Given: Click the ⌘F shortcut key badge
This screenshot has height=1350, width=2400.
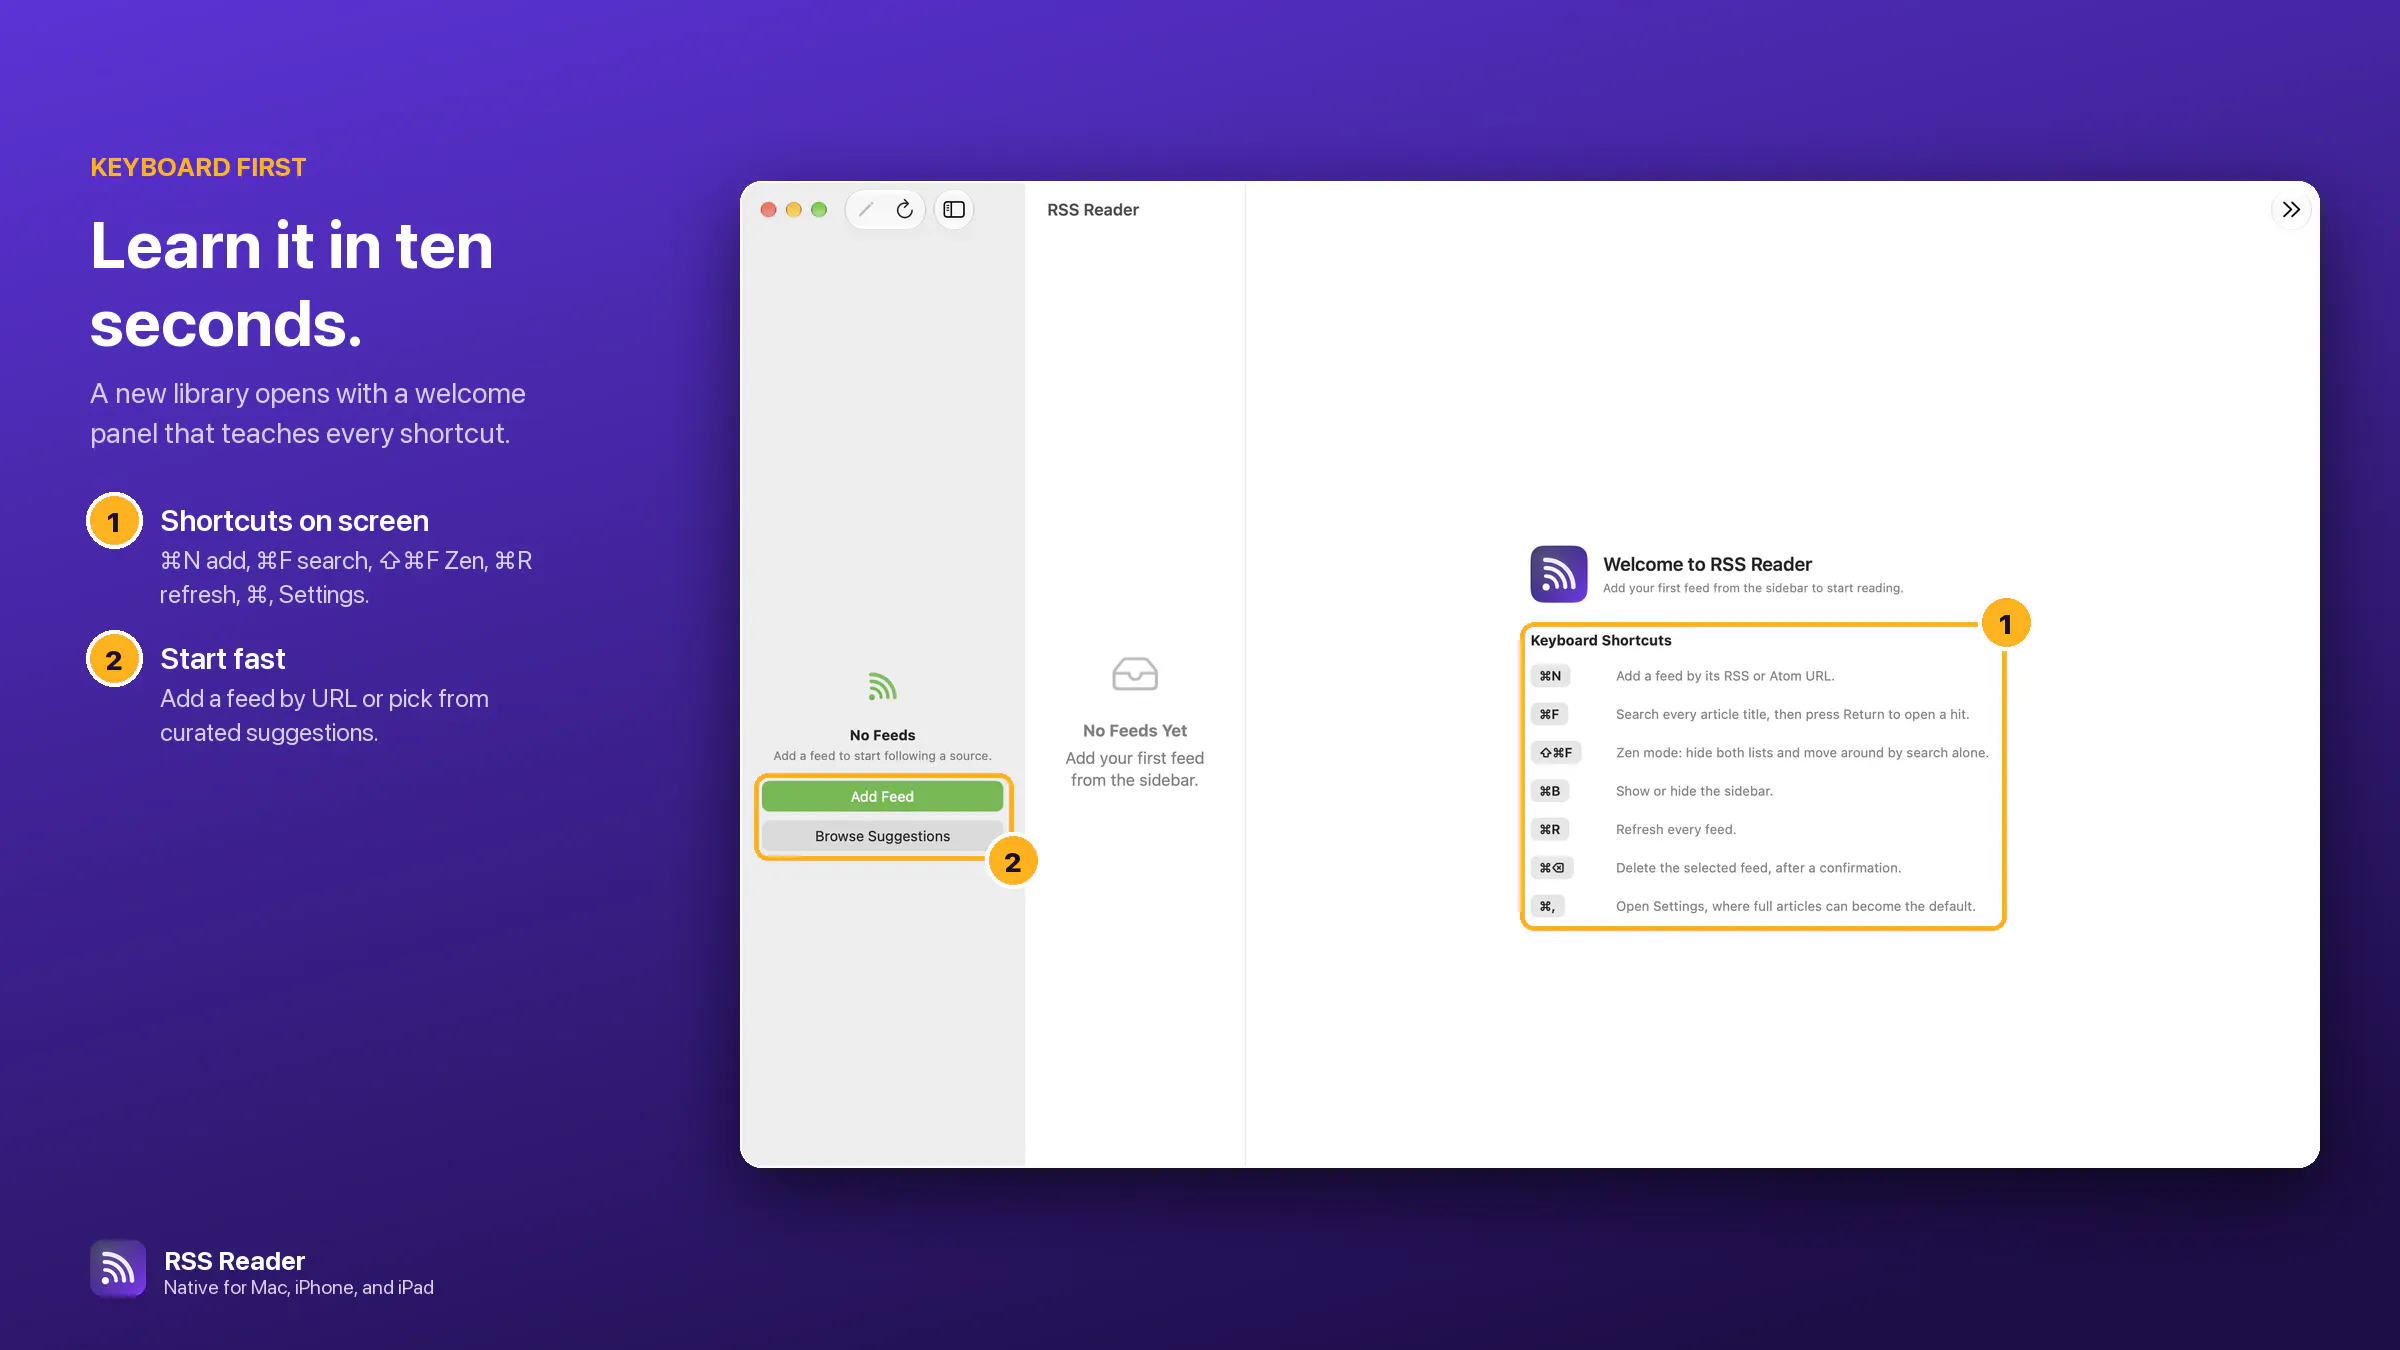Looking at the screenshot, I should pos(1549,714).
